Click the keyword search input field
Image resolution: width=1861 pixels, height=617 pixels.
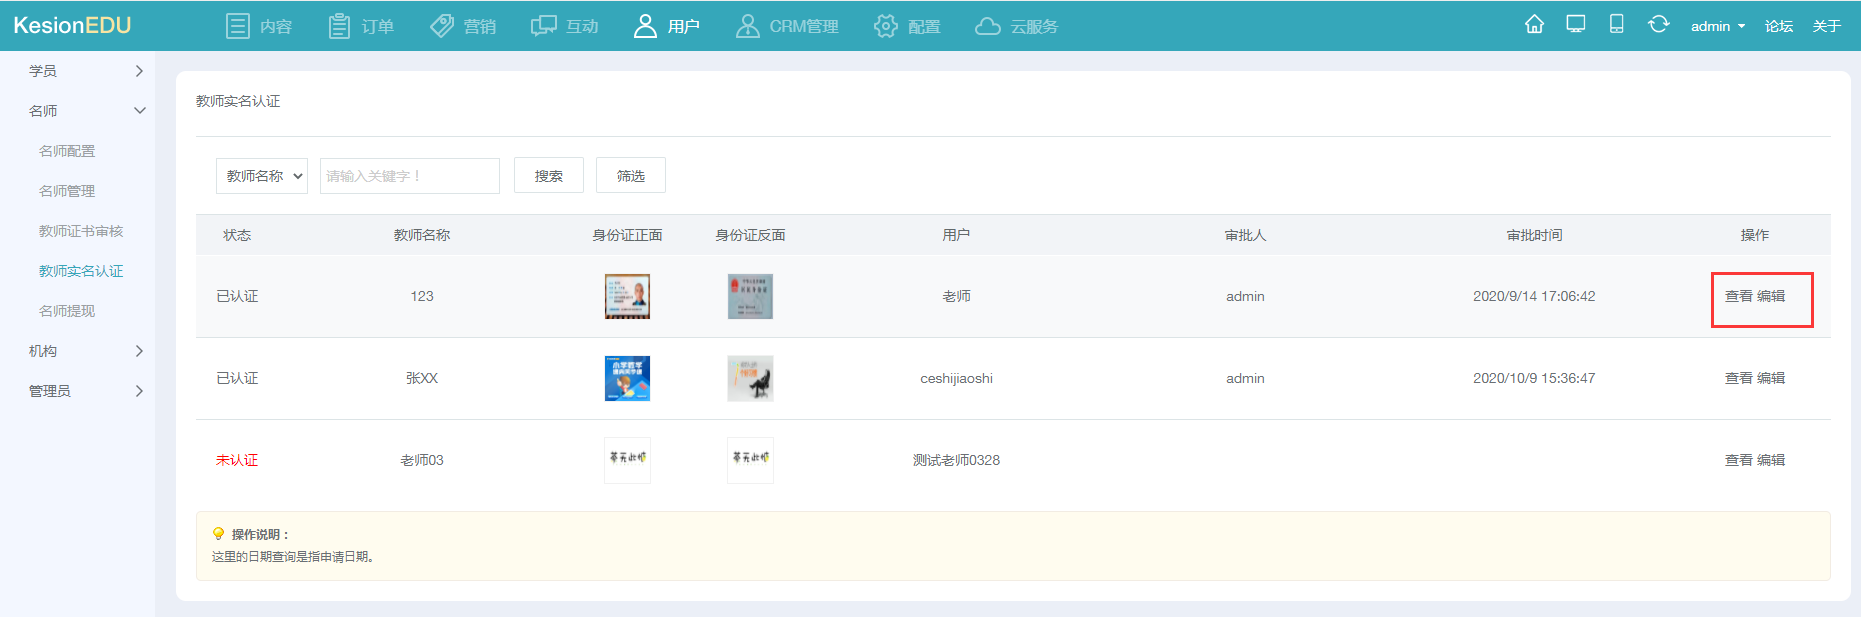point(409,176)
